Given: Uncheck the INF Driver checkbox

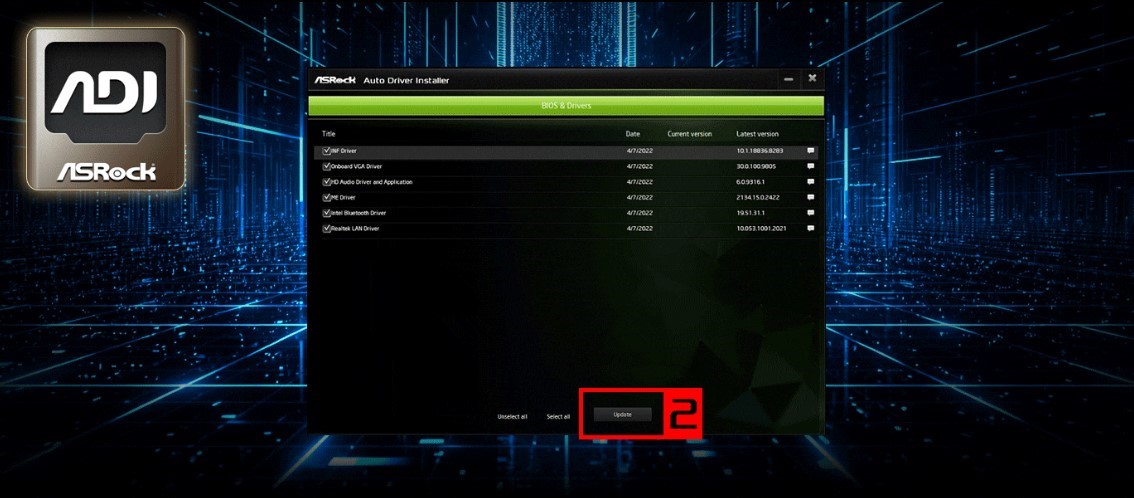Looking at the screenshot, I should click(326, 151).
